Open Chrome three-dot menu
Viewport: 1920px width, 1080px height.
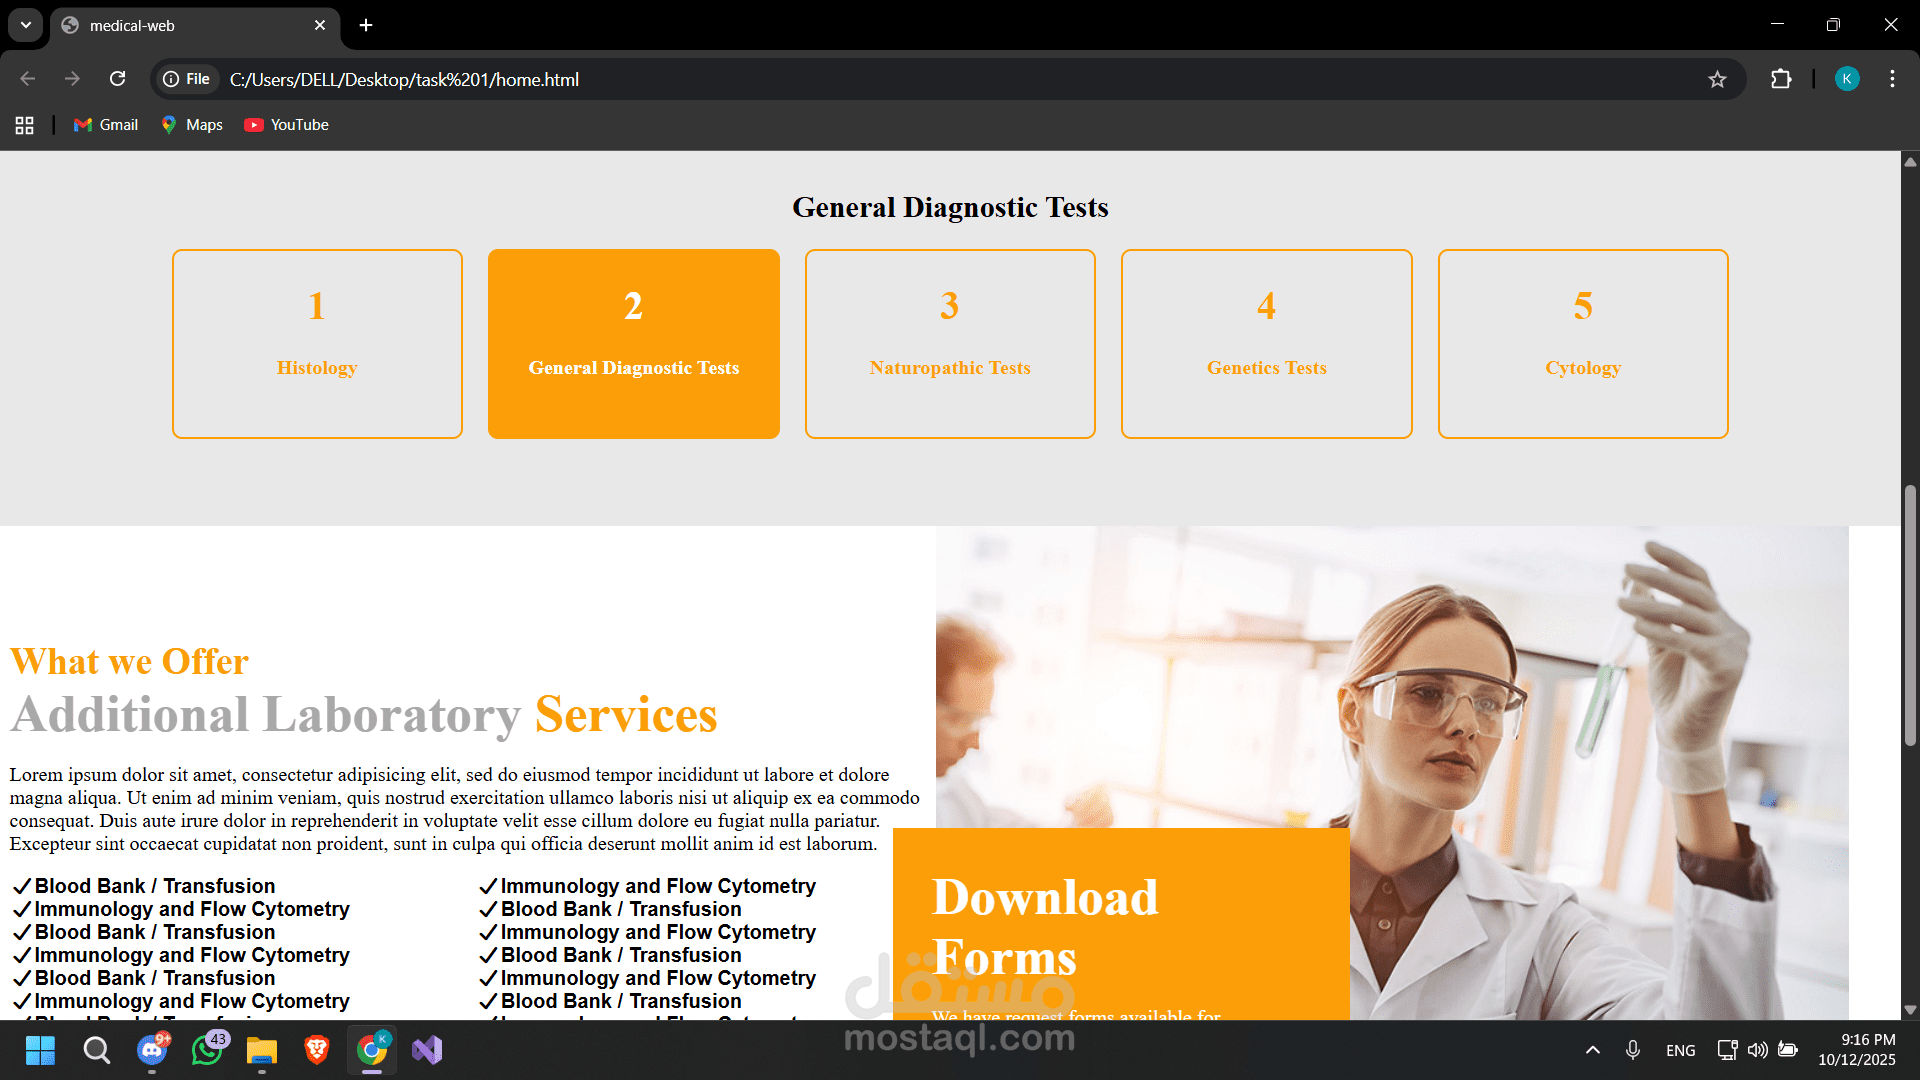pos(1892,79)
